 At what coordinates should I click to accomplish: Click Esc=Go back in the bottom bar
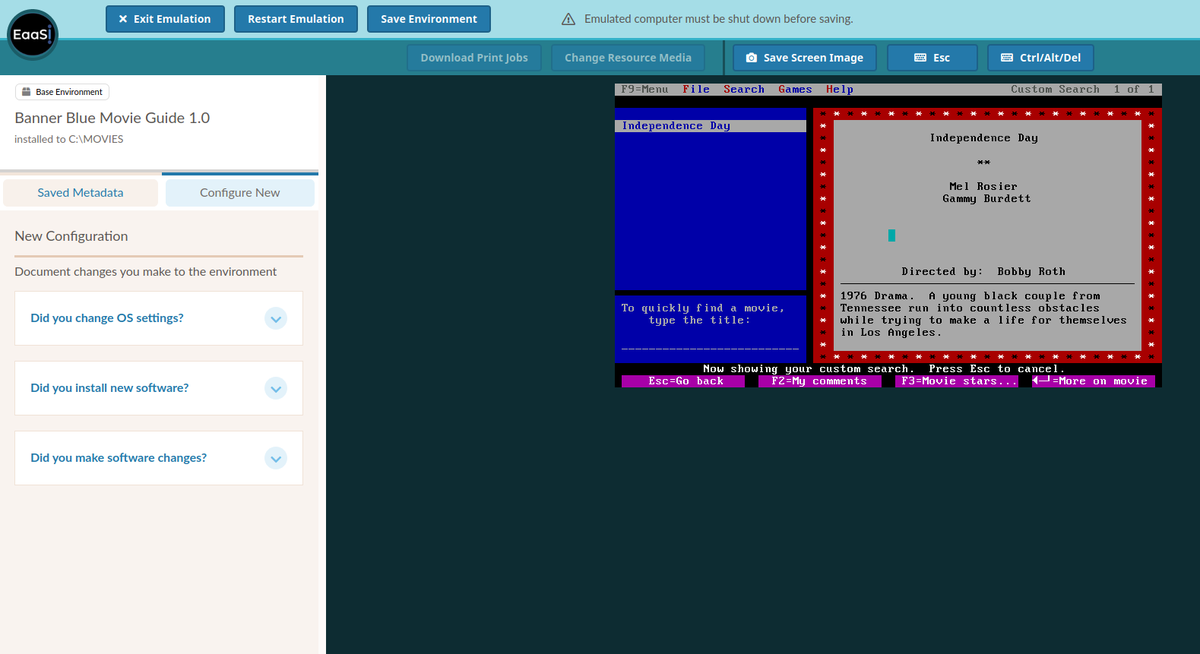tap(685, 381)
